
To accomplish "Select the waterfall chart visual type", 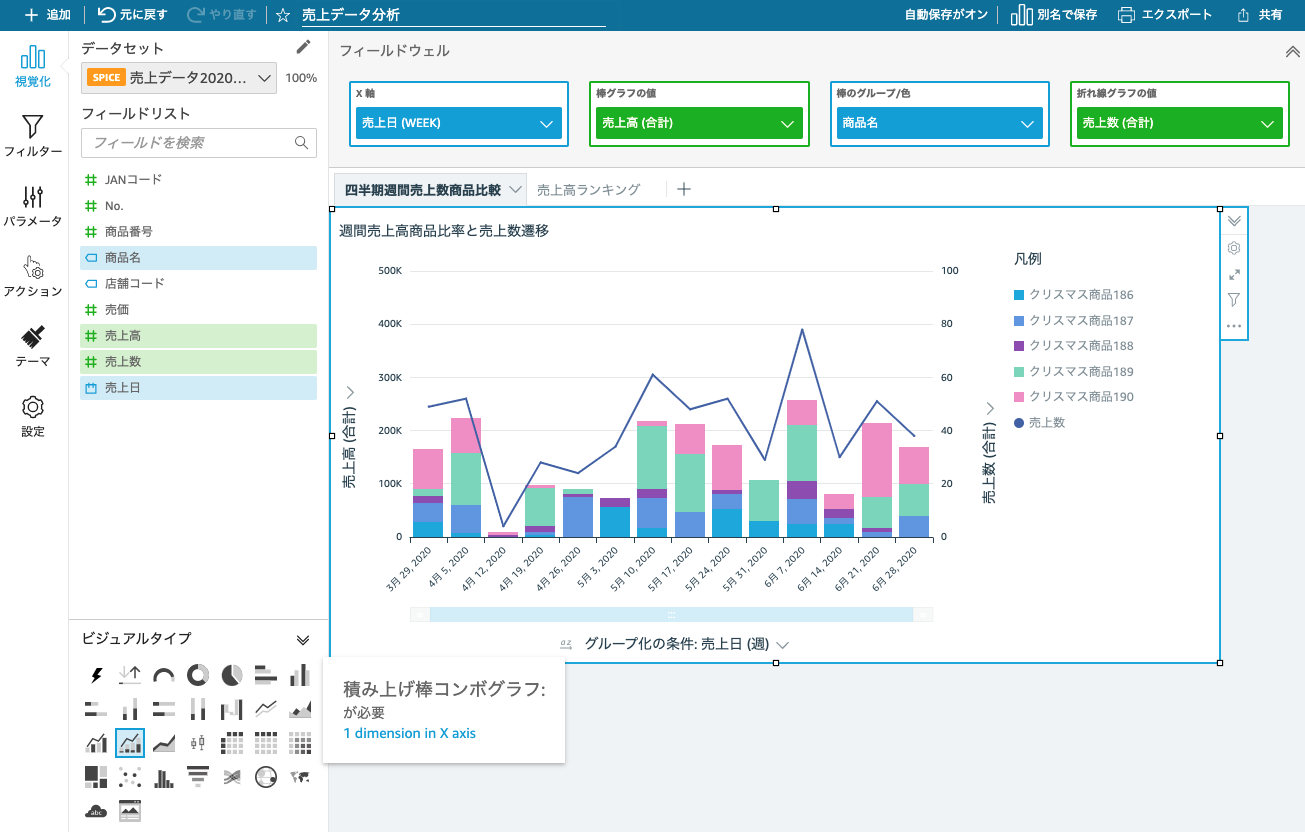I will [232, 709].
